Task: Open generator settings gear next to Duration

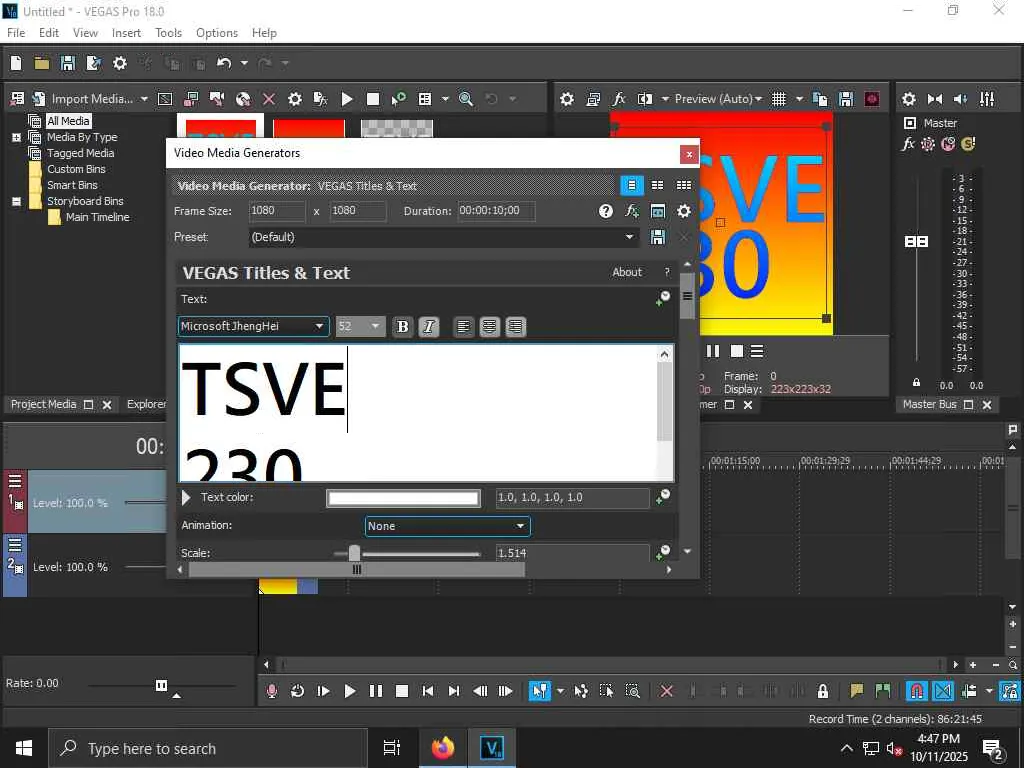Action: tap(684, 211)
